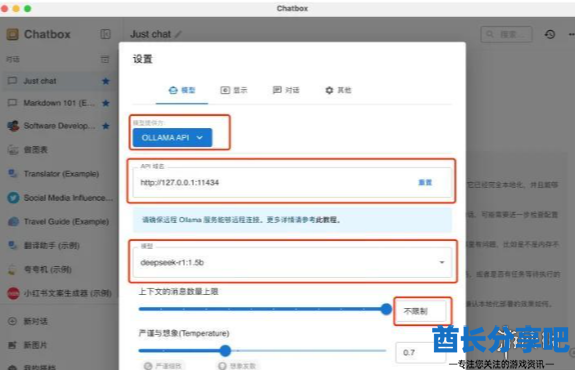
Task: Reset the API host with 重置
Action: pos(425,183)
